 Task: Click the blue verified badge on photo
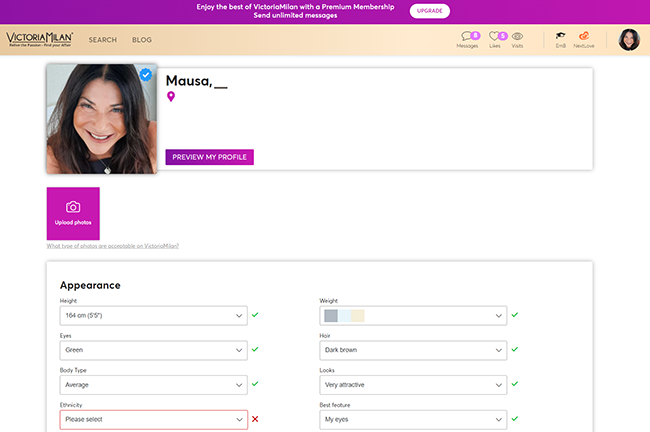(146, 75)
